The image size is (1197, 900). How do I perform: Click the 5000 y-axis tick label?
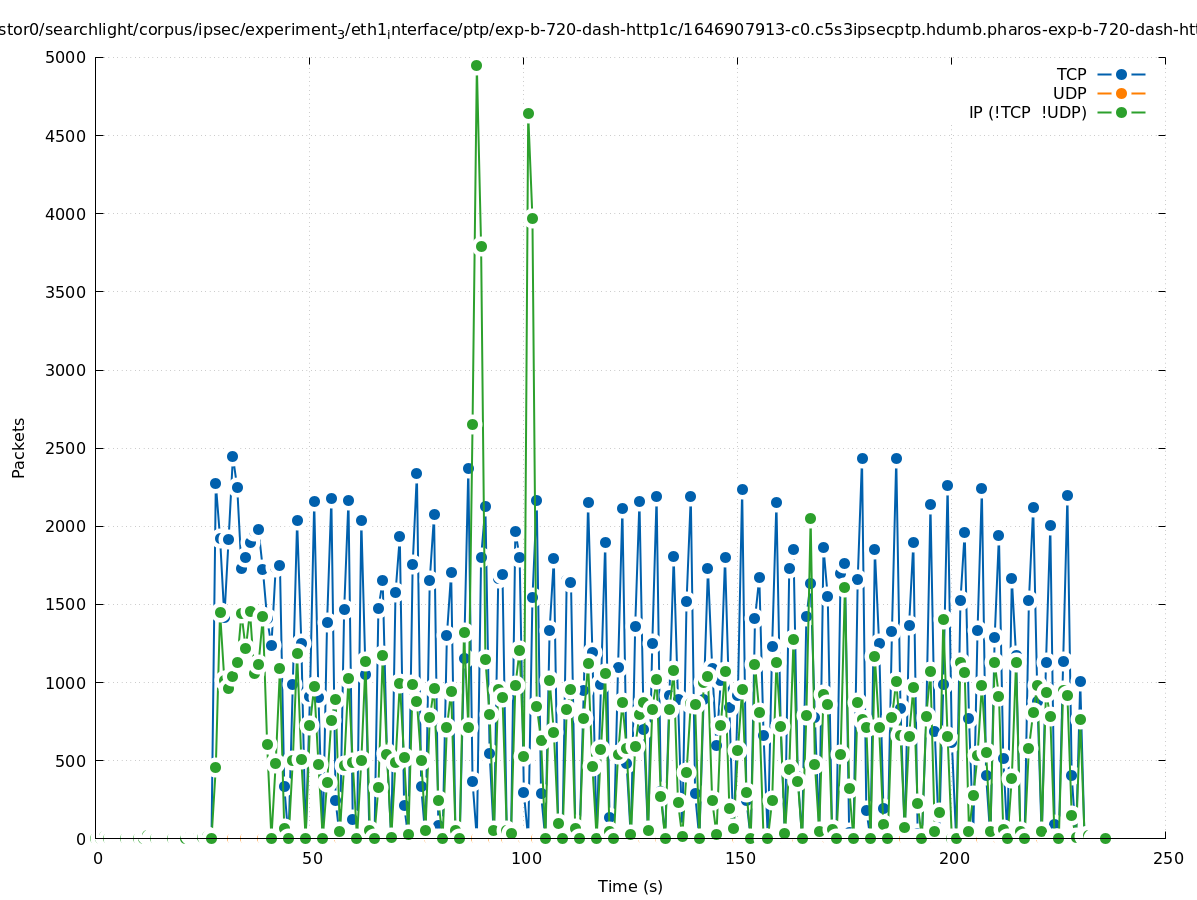(x=66, y=57)
